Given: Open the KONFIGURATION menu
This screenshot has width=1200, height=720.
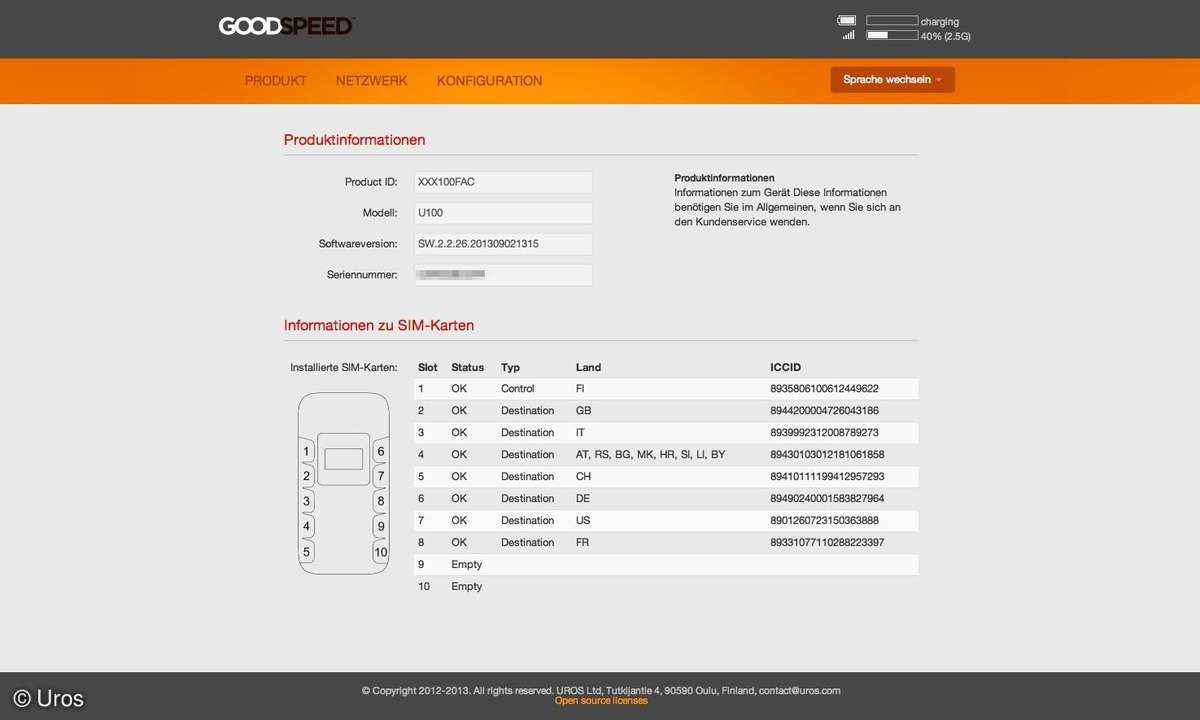Looking at the screenshot, I should coord(490,81).
